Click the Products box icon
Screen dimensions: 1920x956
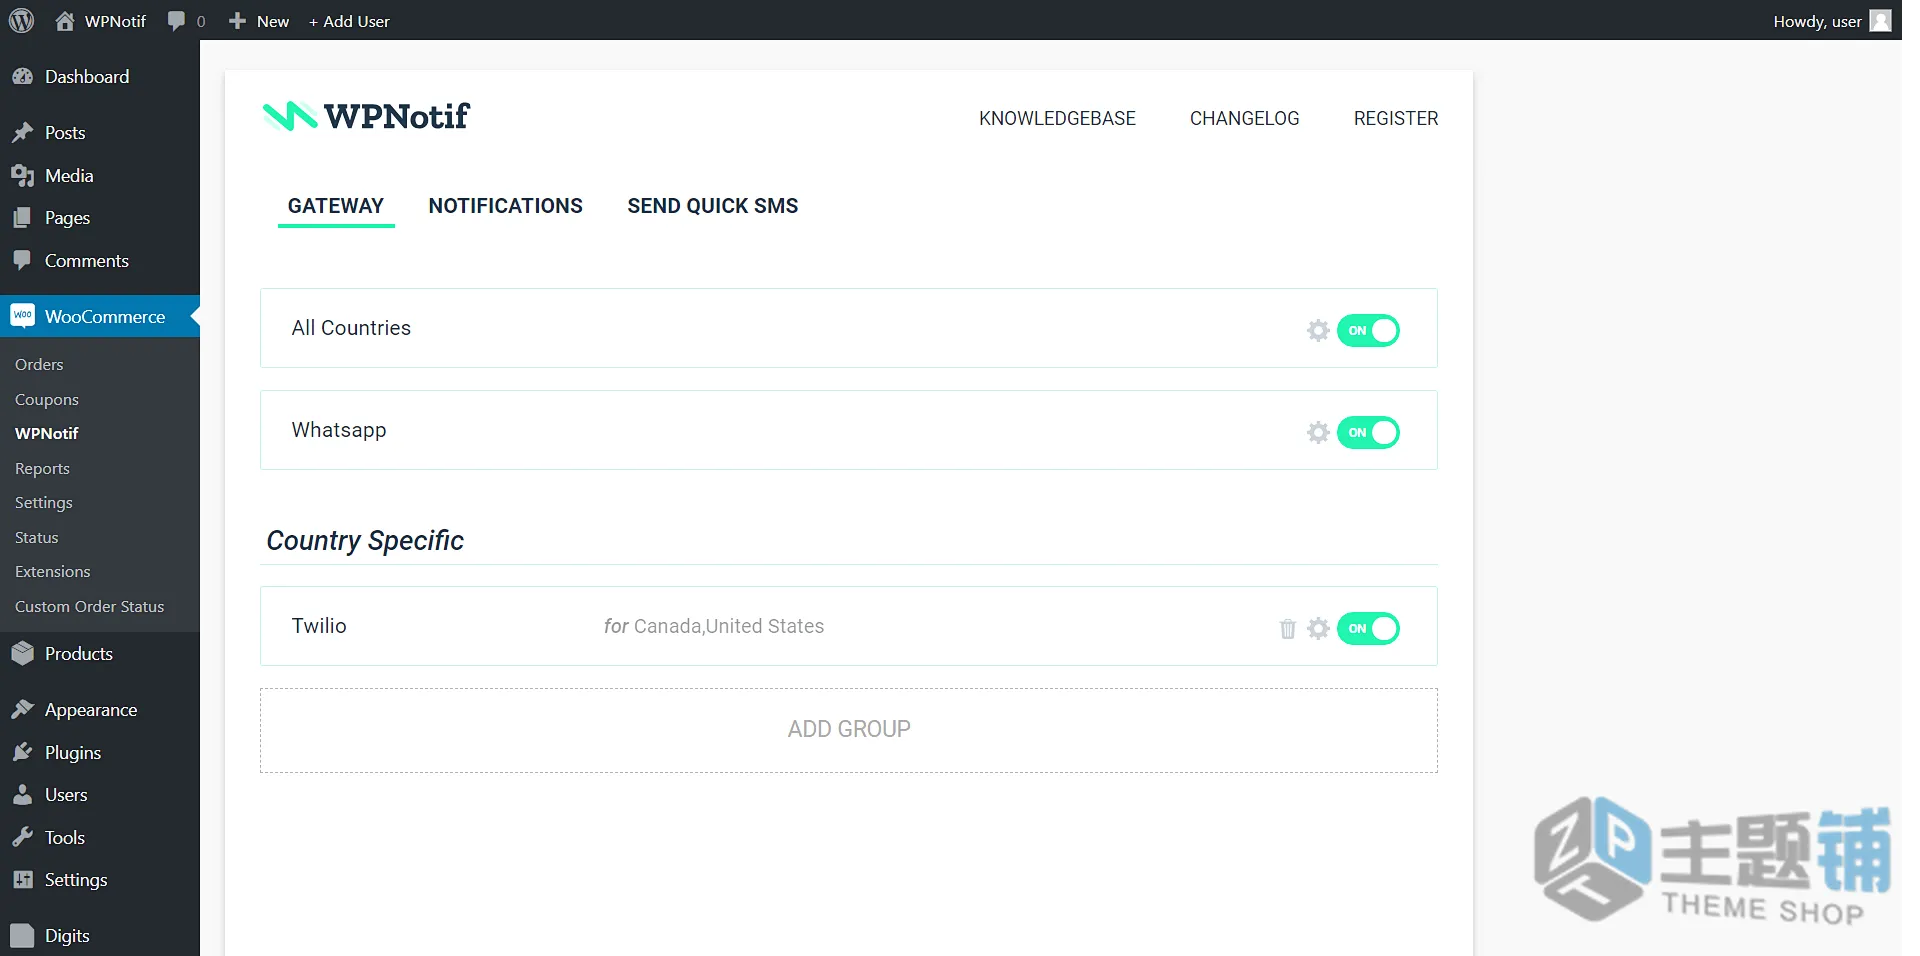coord(22,654)
